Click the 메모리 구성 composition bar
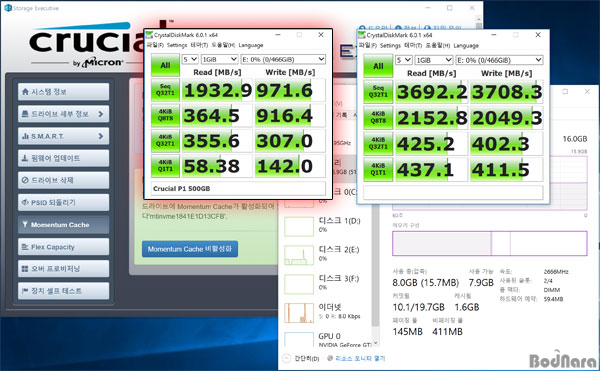This screenshot has height=371, width=600. 489,243
